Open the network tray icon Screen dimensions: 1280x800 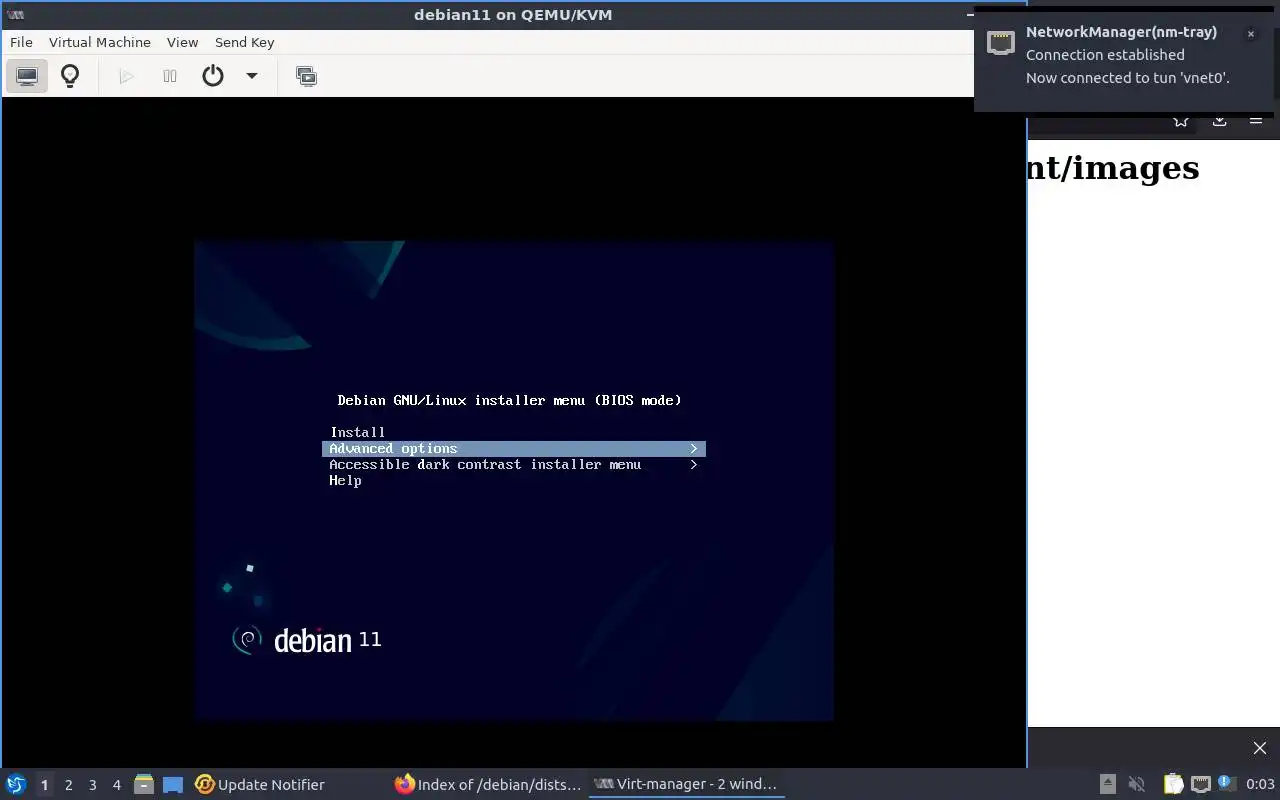pyautogui.click(x=1200, y=785)
